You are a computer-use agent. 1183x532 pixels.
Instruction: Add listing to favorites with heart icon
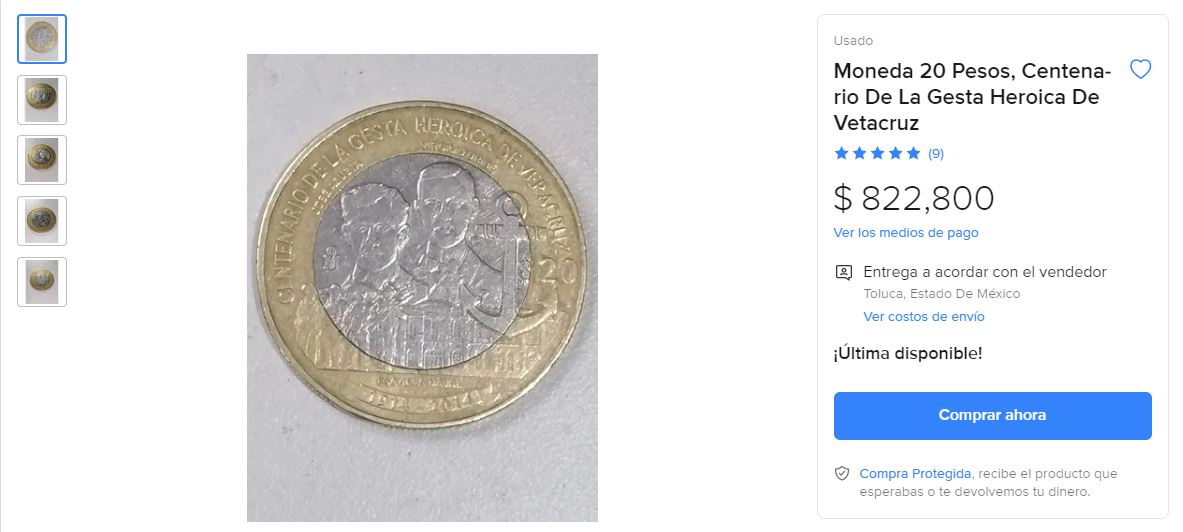click(1140, 69)
